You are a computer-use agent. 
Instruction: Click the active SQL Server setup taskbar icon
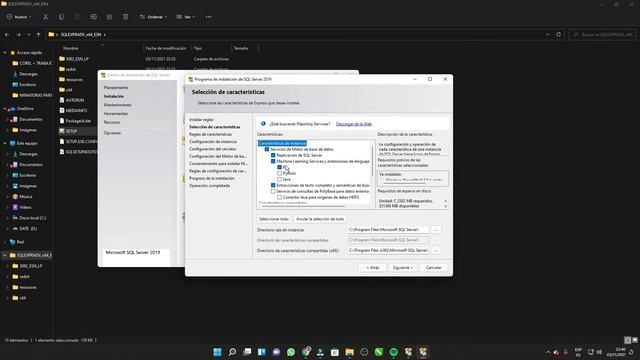423,352
